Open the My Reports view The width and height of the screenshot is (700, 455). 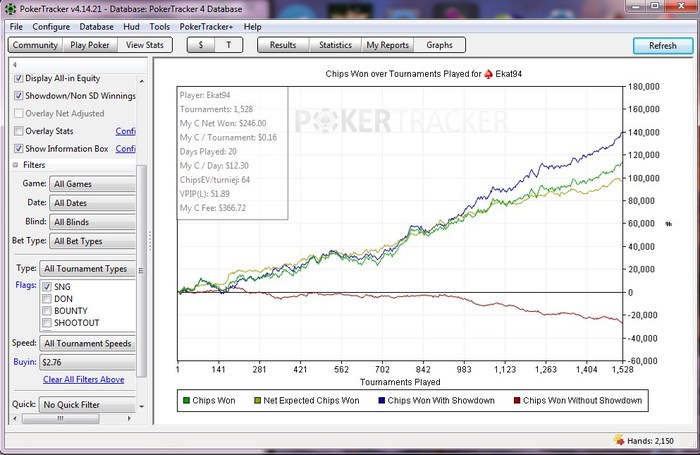[388, 45]
